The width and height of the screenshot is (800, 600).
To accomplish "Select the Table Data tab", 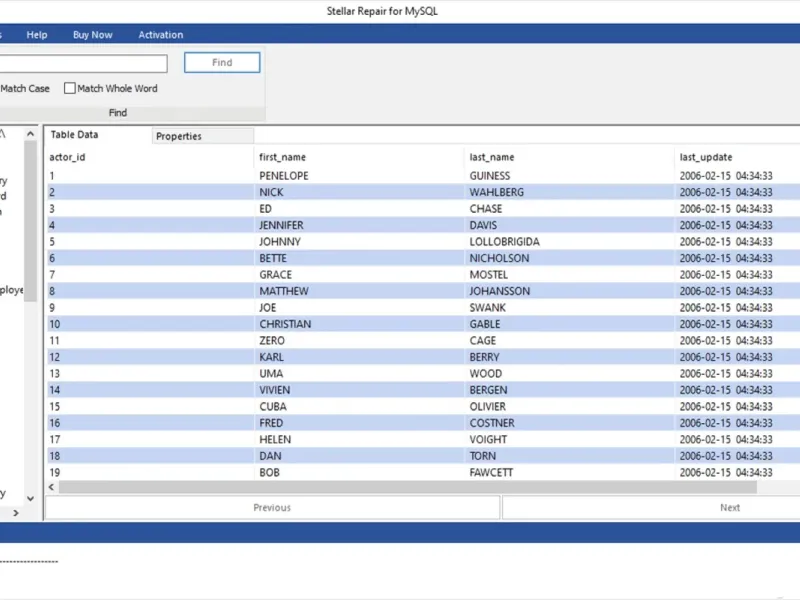I will [98, 135].
